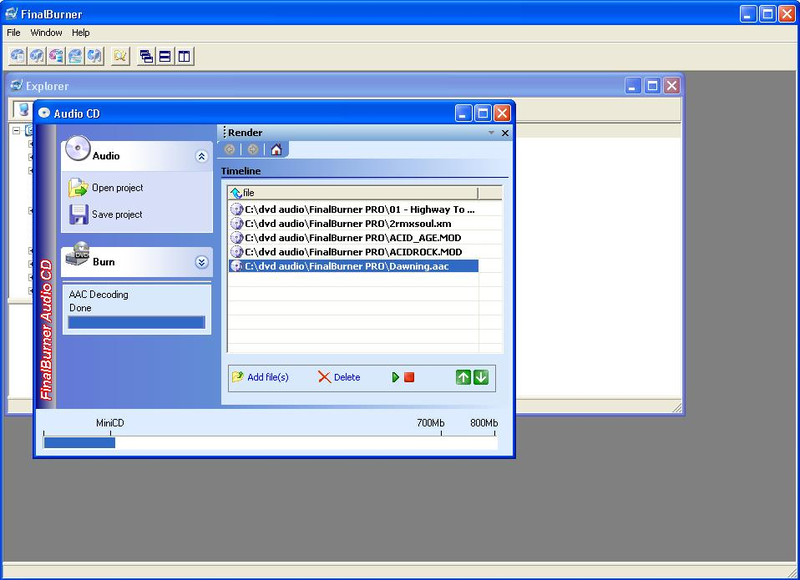Move selected track up with green arrow
This screenshot has width=800, height=580.
[463, 377]
